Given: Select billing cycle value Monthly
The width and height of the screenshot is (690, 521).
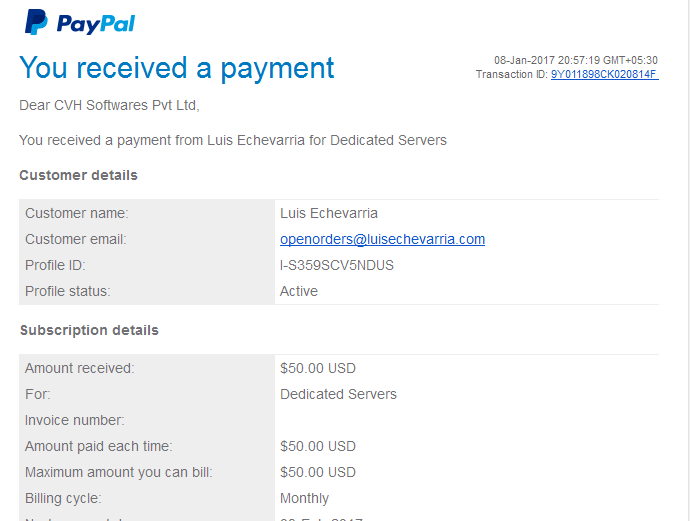Looking at the screenshot, I should coord(305,498).
